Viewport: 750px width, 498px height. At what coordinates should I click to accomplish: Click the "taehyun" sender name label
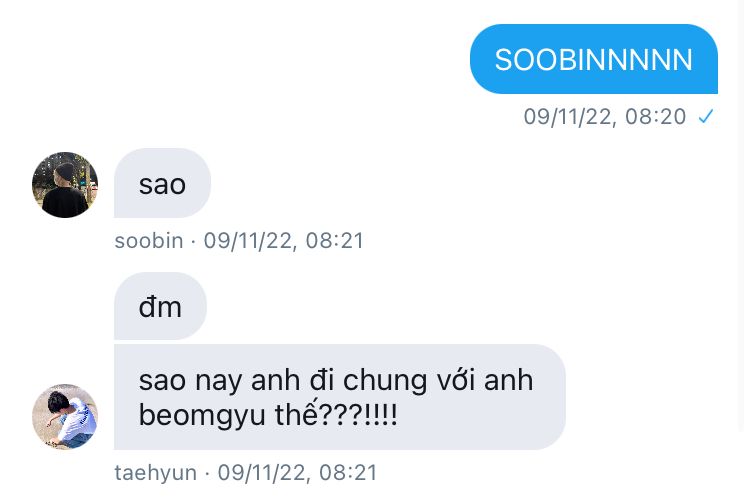pyautogui.click(x=155, y=473)
